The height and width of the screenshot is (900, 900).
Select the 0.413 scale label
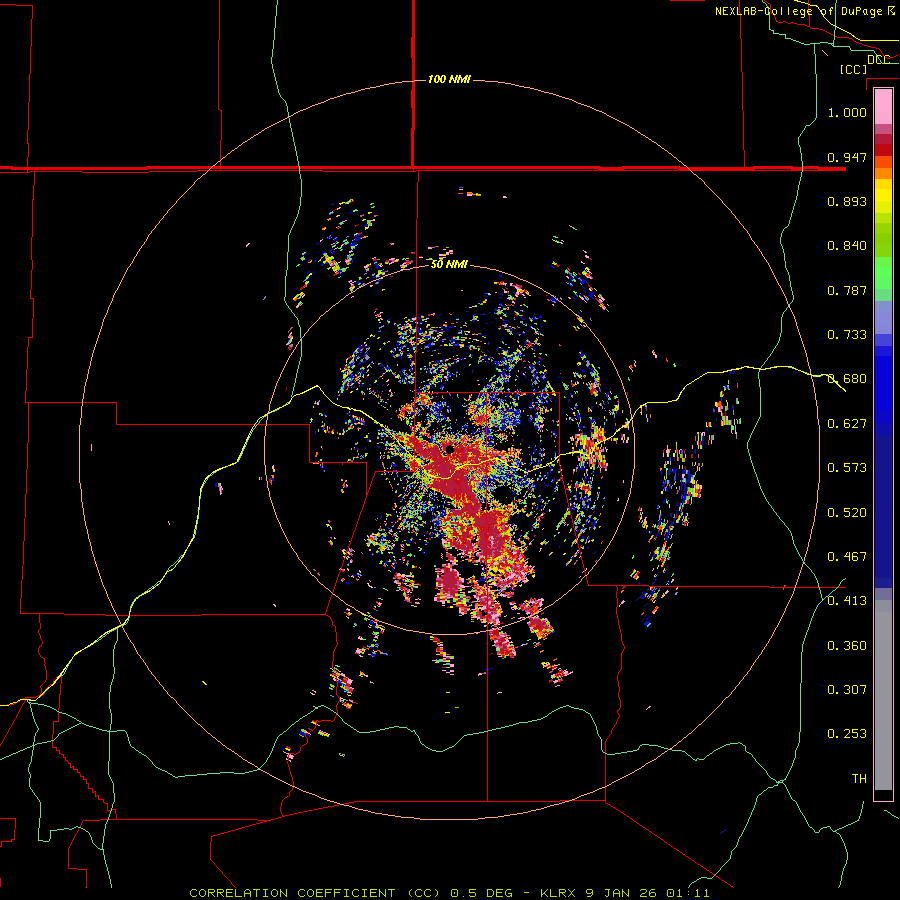(847, 601)
